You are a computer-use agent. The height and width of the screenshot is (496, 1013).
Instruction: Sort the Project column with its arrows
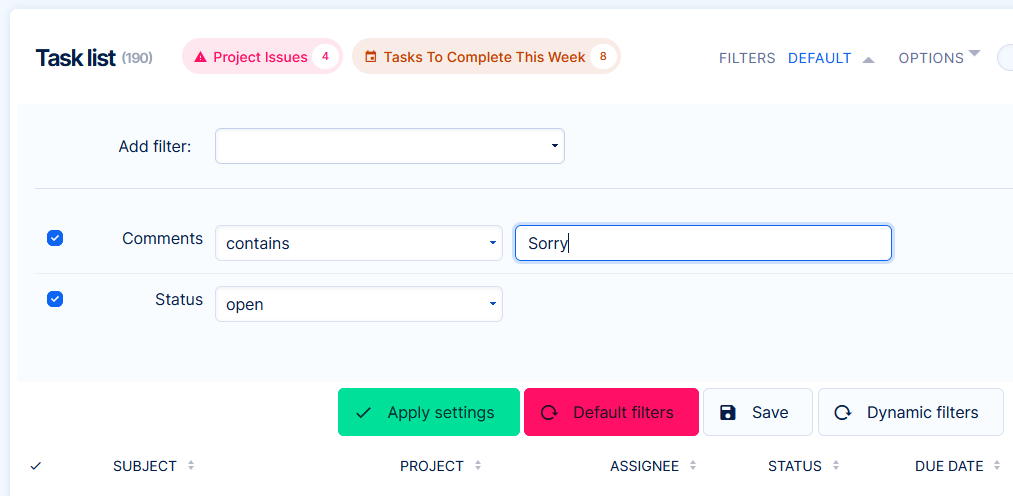pyautogui.click(x=478, y=466)
